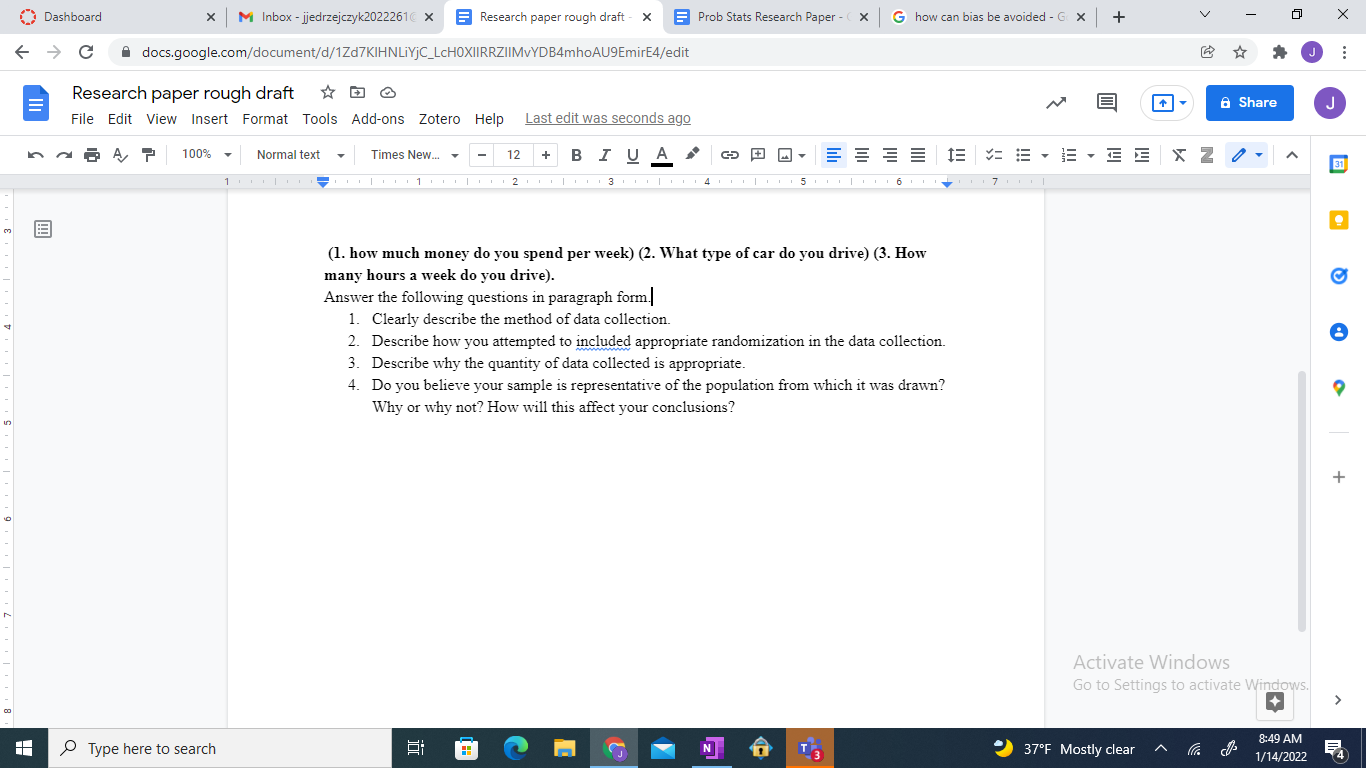Click the Print icon
Viewport: 1366px width, 768px height.
tap(91, 155)
